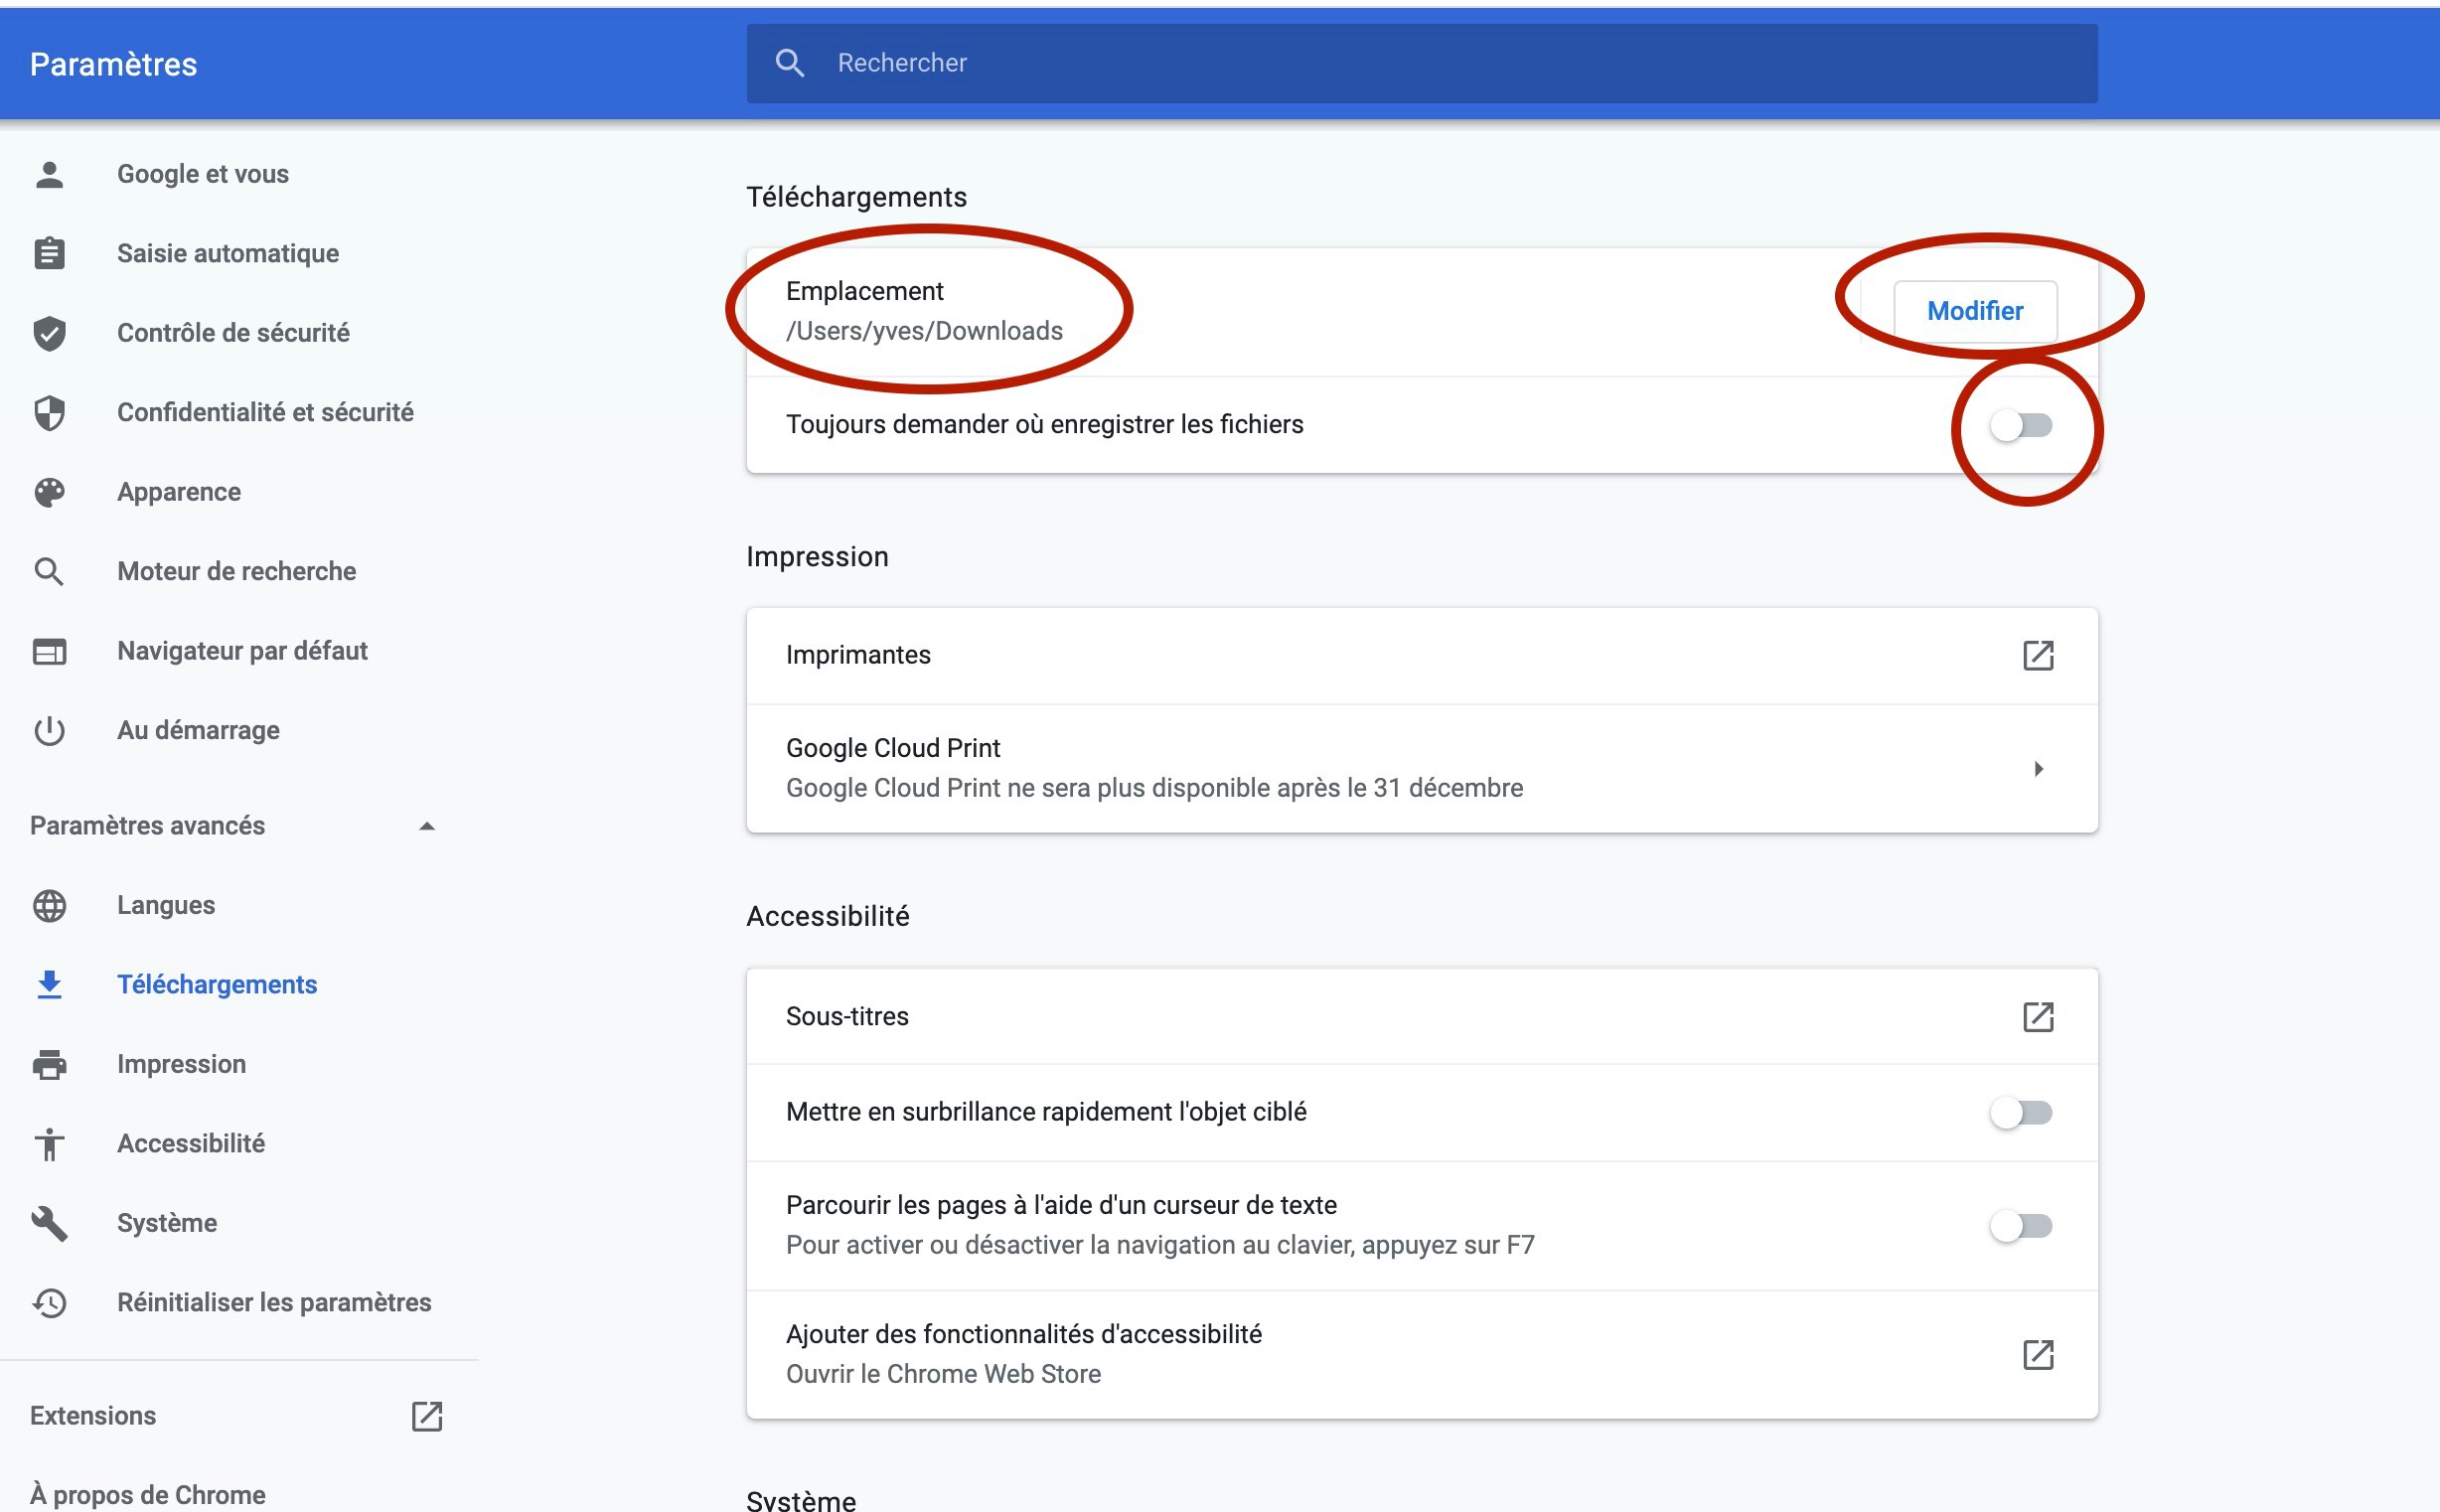Go to Confidentialité et sécurité section
Image resolution: width=2440 pixels, height=1512 pixels.
(265, 412)
